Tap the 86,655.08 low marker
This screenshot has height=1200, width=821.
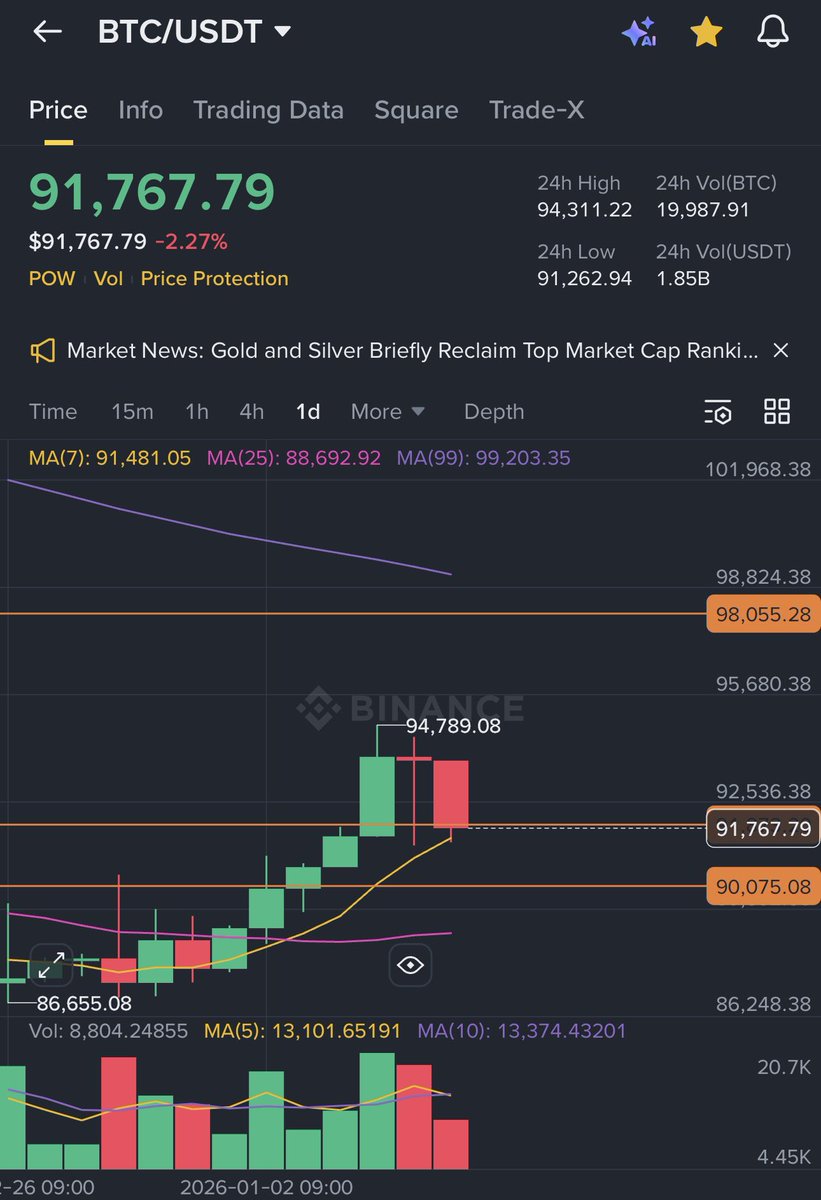[x=84, y=1002]
